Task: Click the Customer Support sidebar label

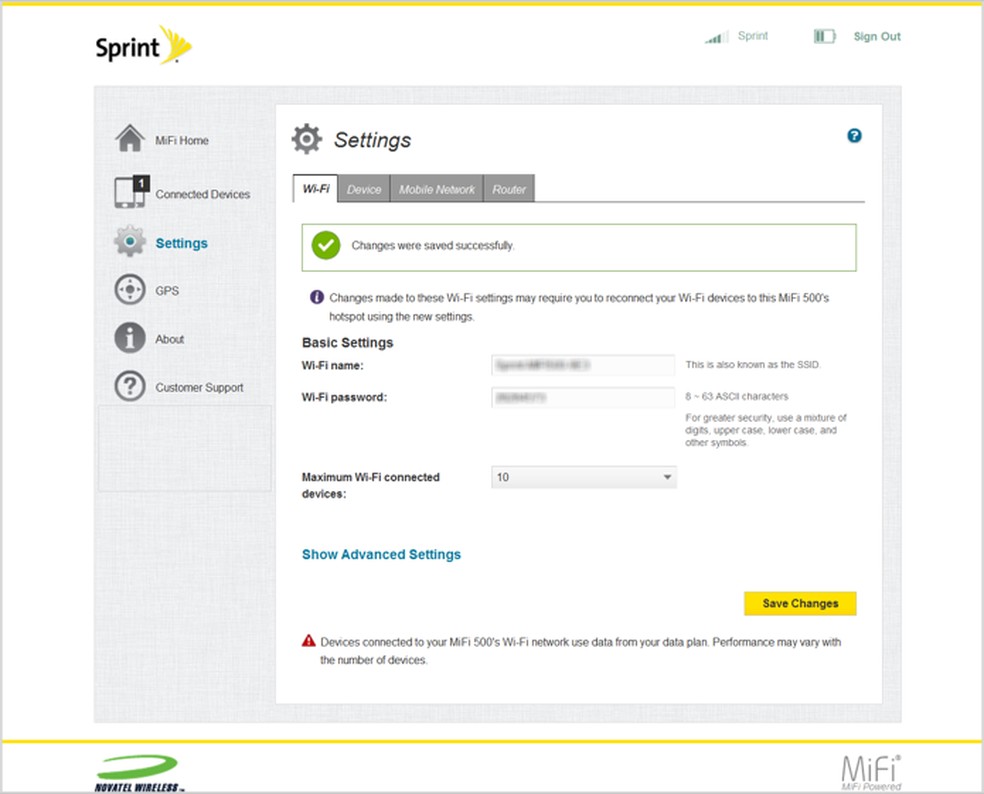Action: click(200, 387)
